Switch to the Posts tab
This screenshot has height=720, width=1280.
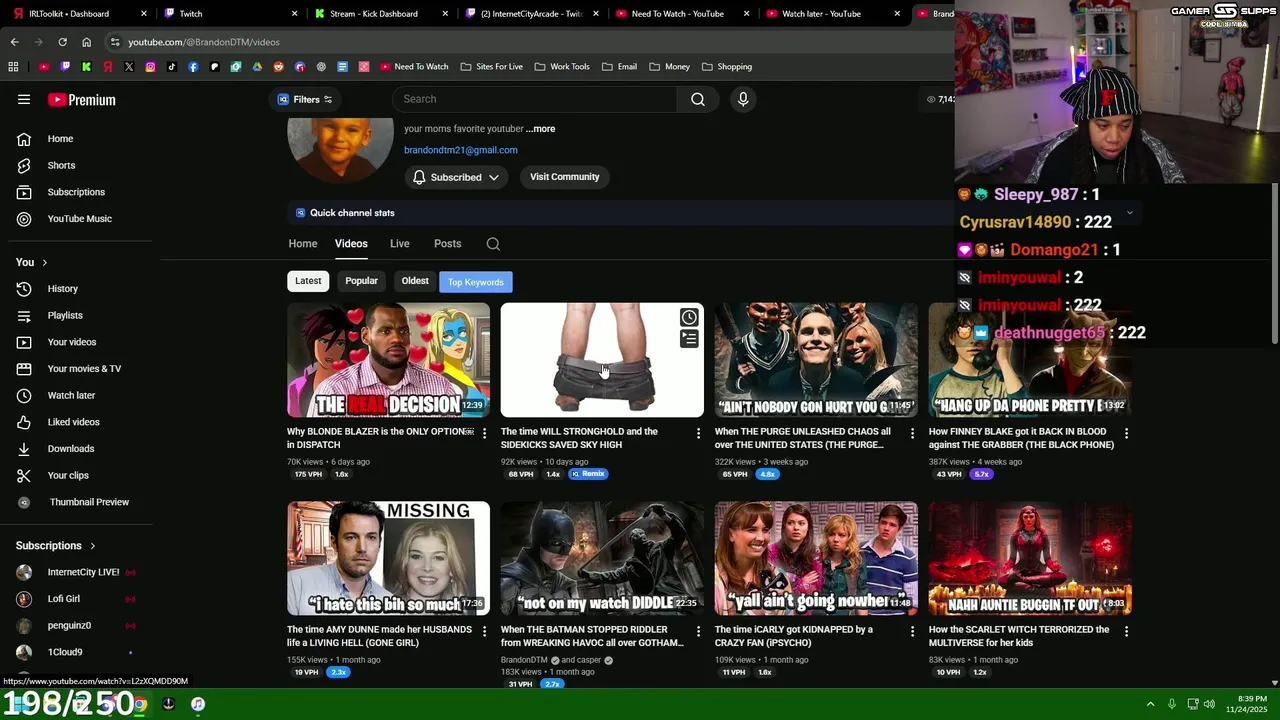click(447, 244)
